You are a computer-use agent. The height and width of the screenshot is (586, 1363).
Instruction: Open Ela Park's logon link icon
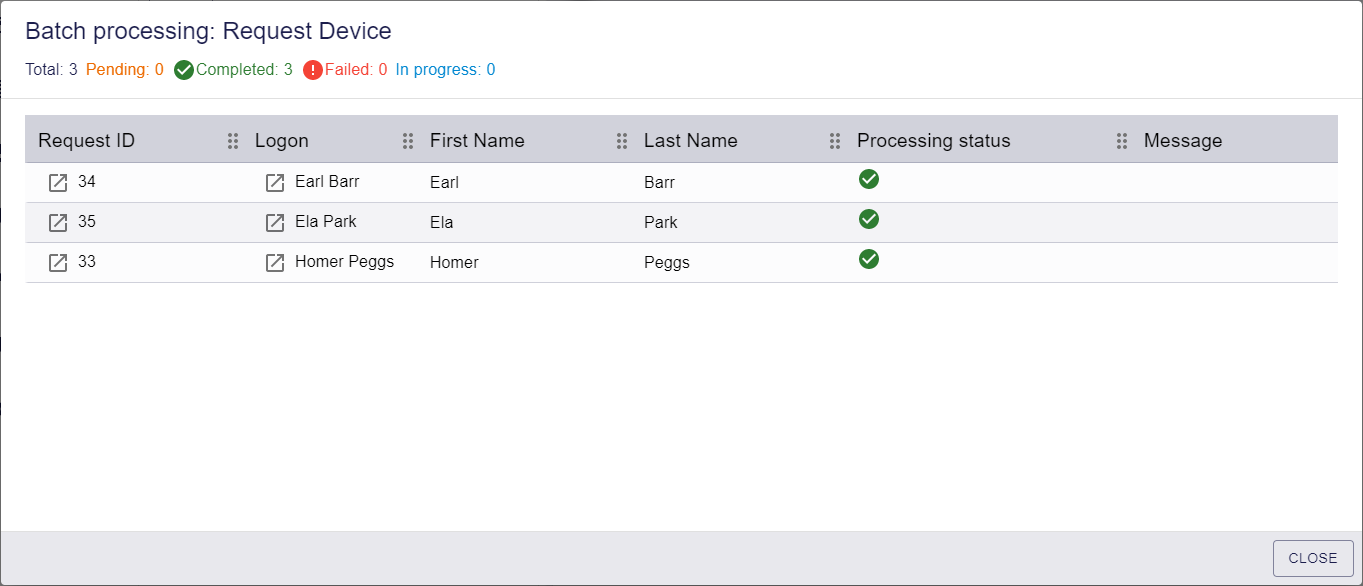pos(275,223)
